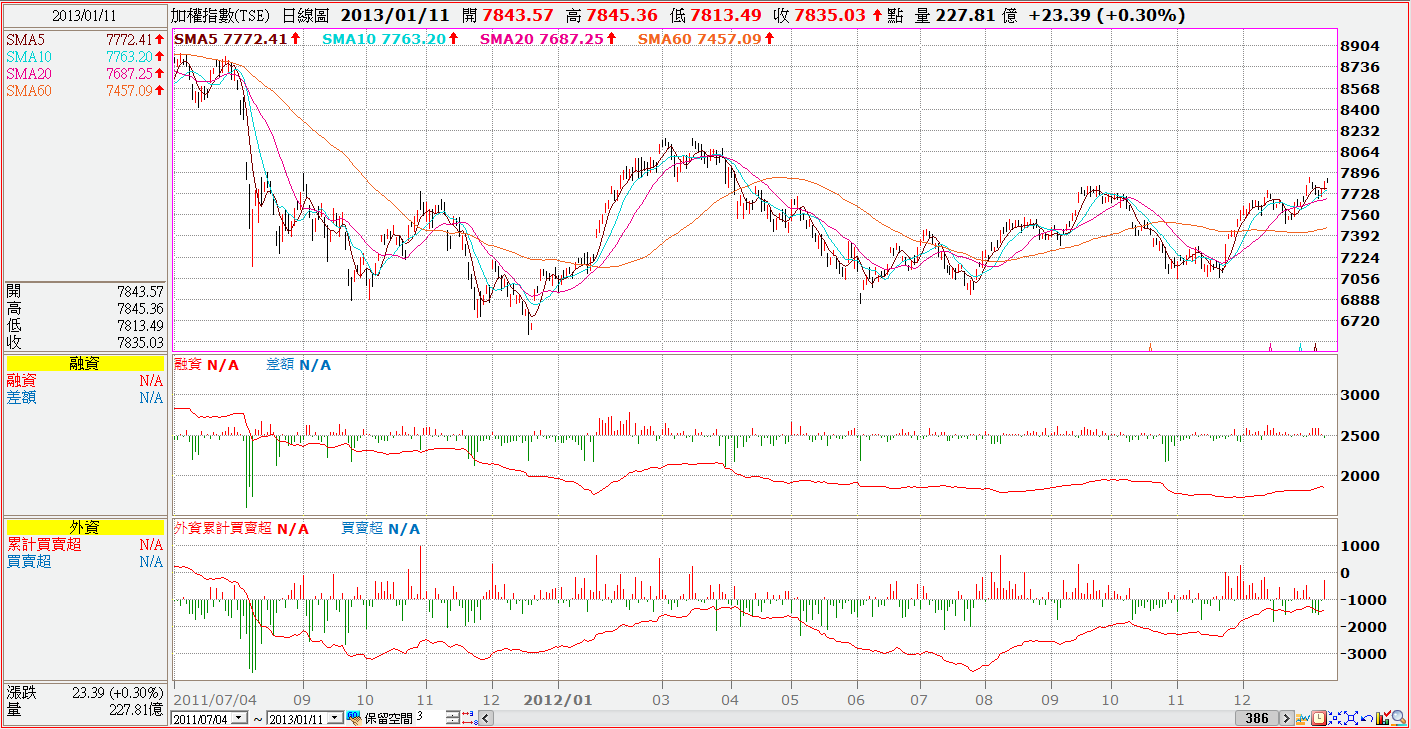Open the start date 2011/07/04 dropdown
Image resolution: width=1411 pixels, height=729 pixels.
[x=238, y=718]
